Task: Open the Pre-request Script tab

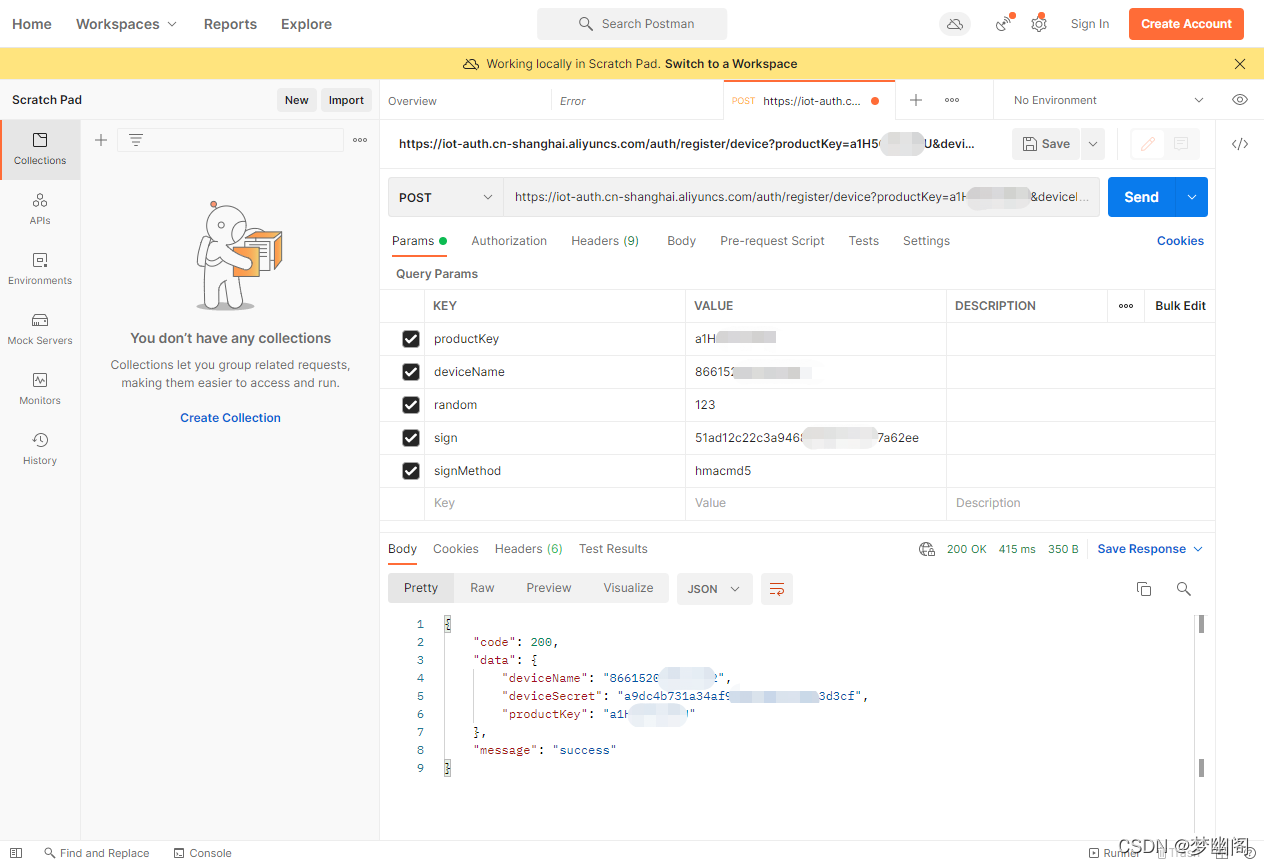Action: 772,241
